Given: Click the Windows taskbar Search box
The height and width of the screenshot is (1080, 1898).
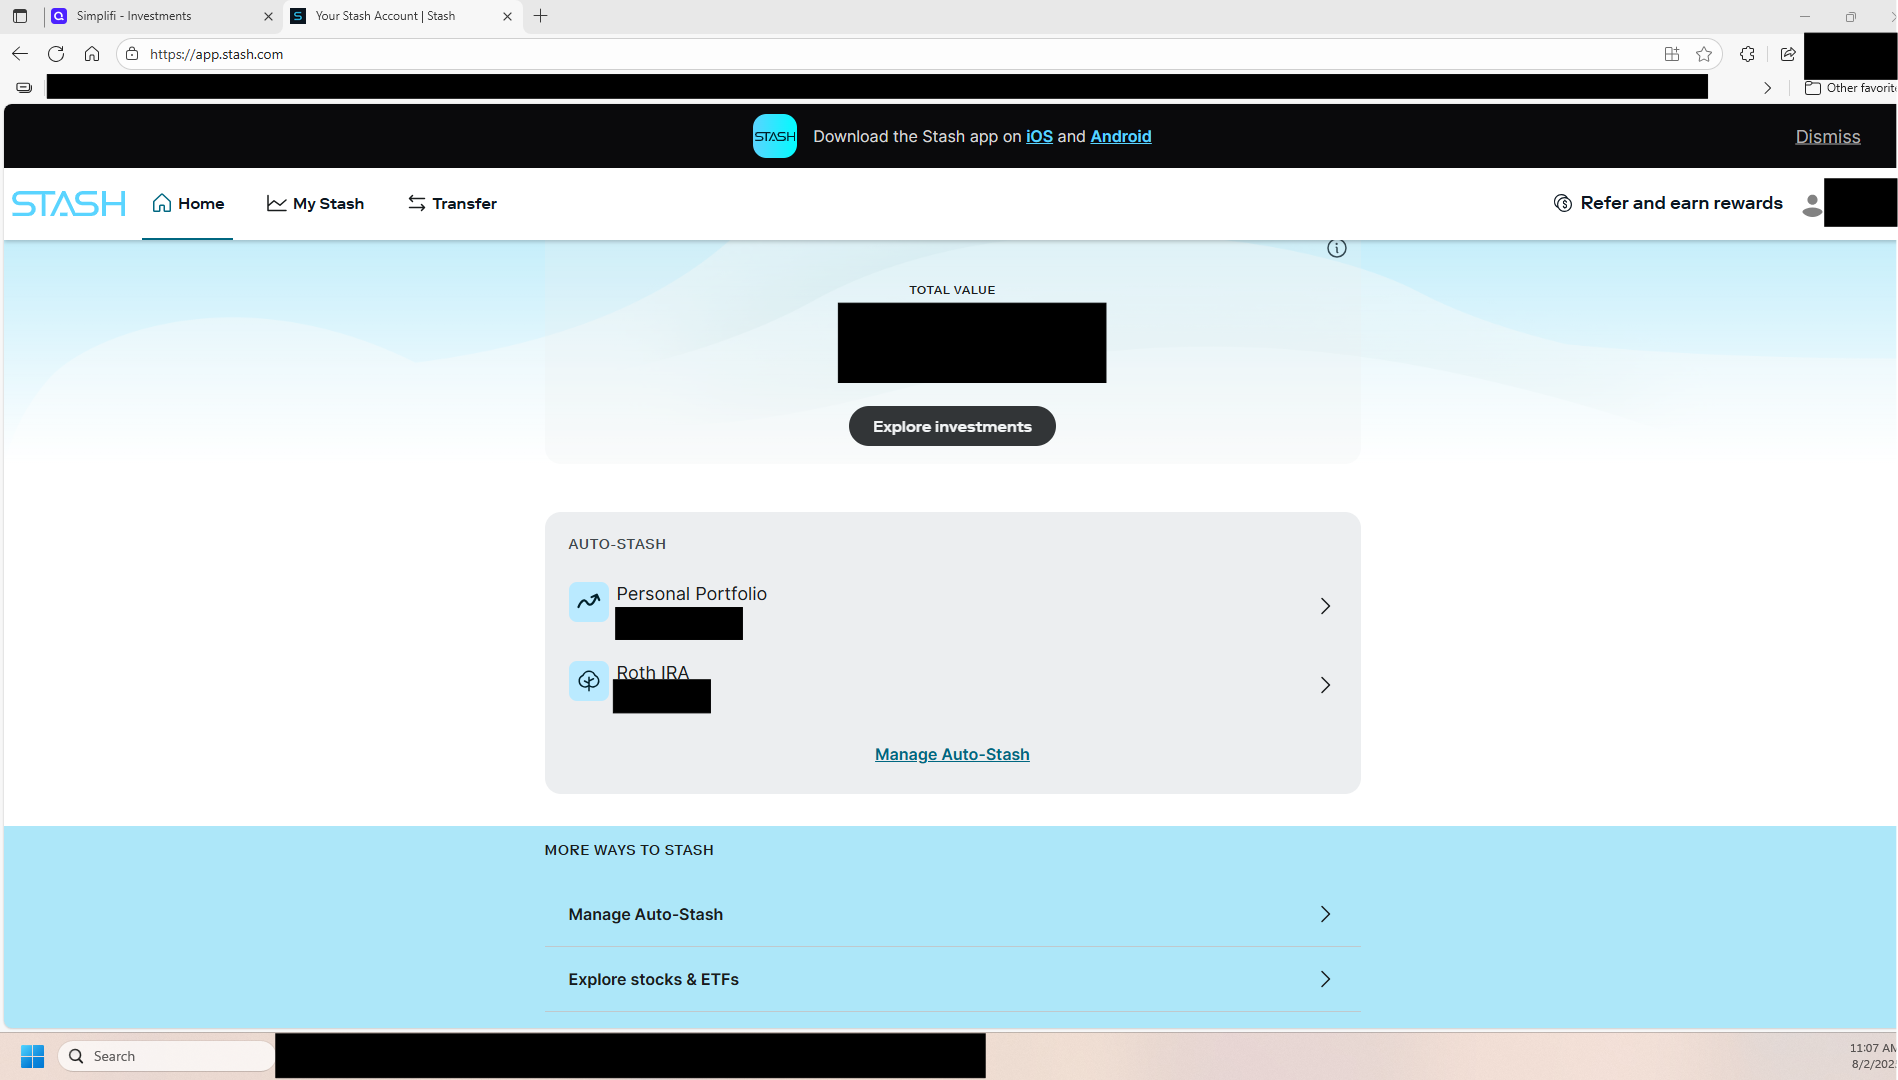Looking at the screenshot, I should [x=166, y=1056].
